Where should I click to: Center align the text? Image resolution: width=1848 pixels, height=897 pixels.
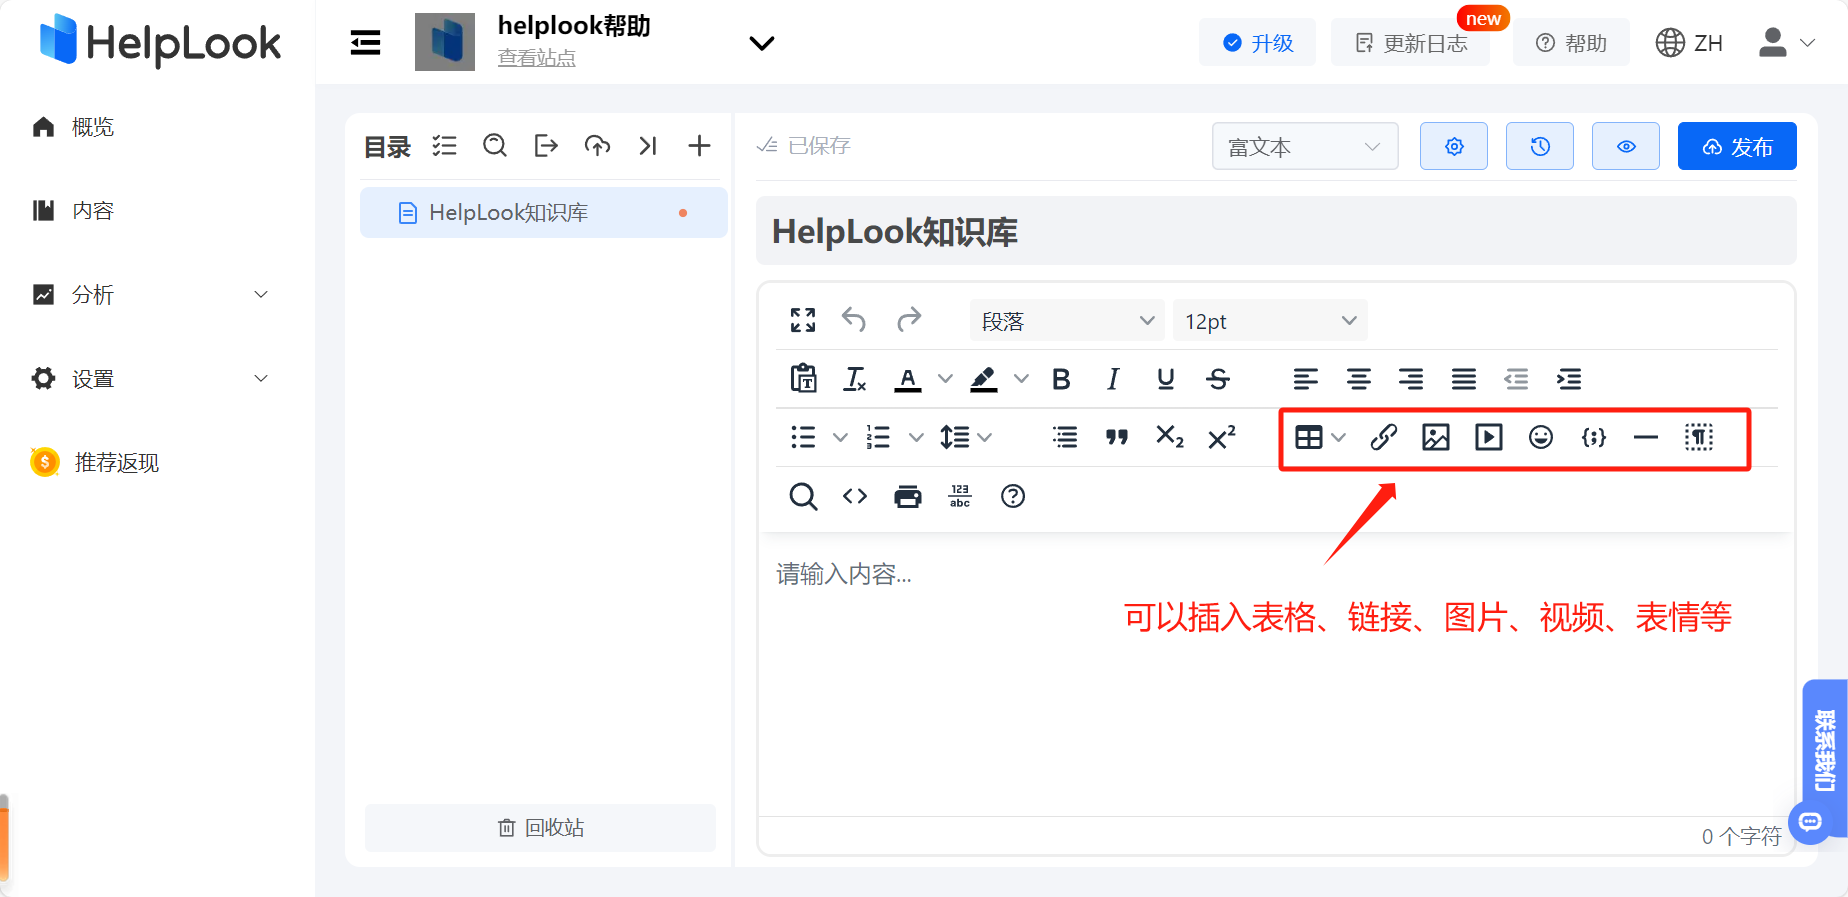coord(1358,379)
